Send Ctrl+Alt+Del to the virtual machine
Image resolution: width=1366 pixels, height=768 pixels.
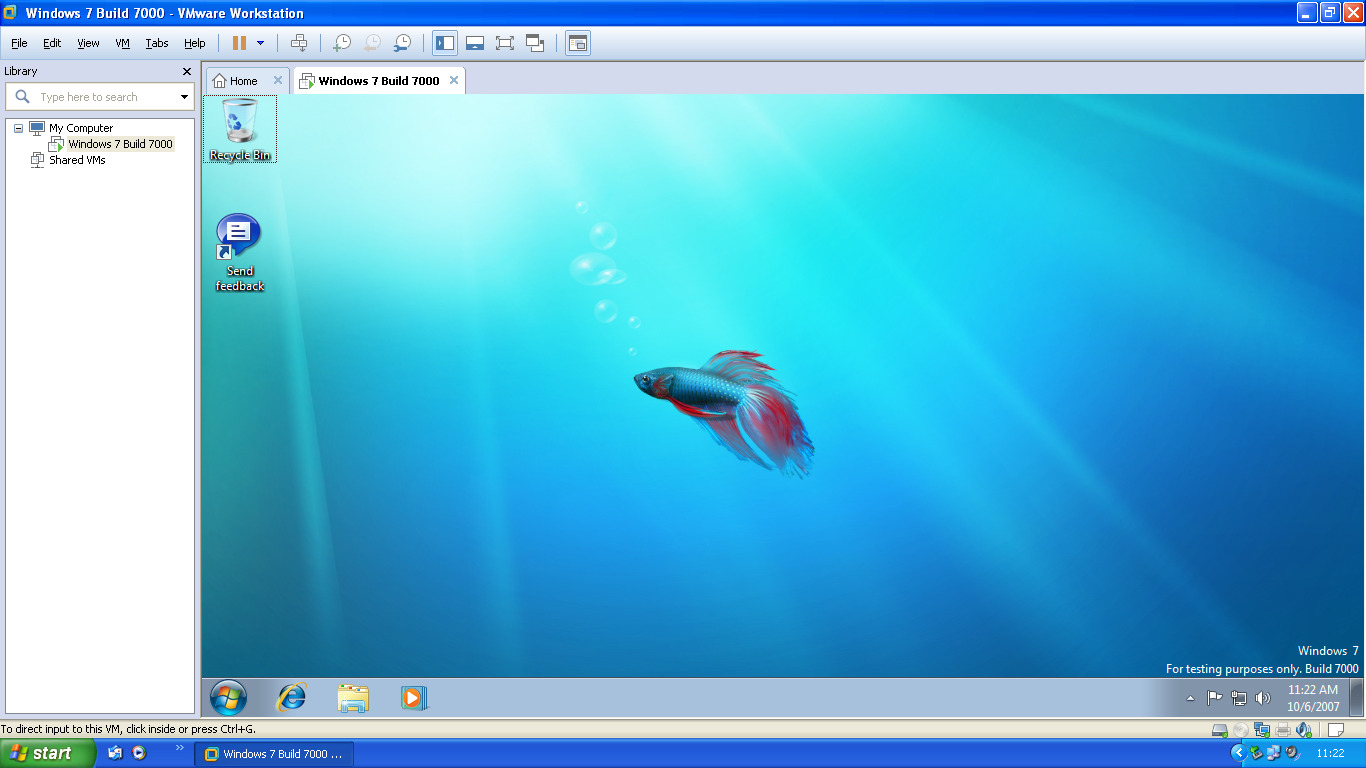pos(298,43)
